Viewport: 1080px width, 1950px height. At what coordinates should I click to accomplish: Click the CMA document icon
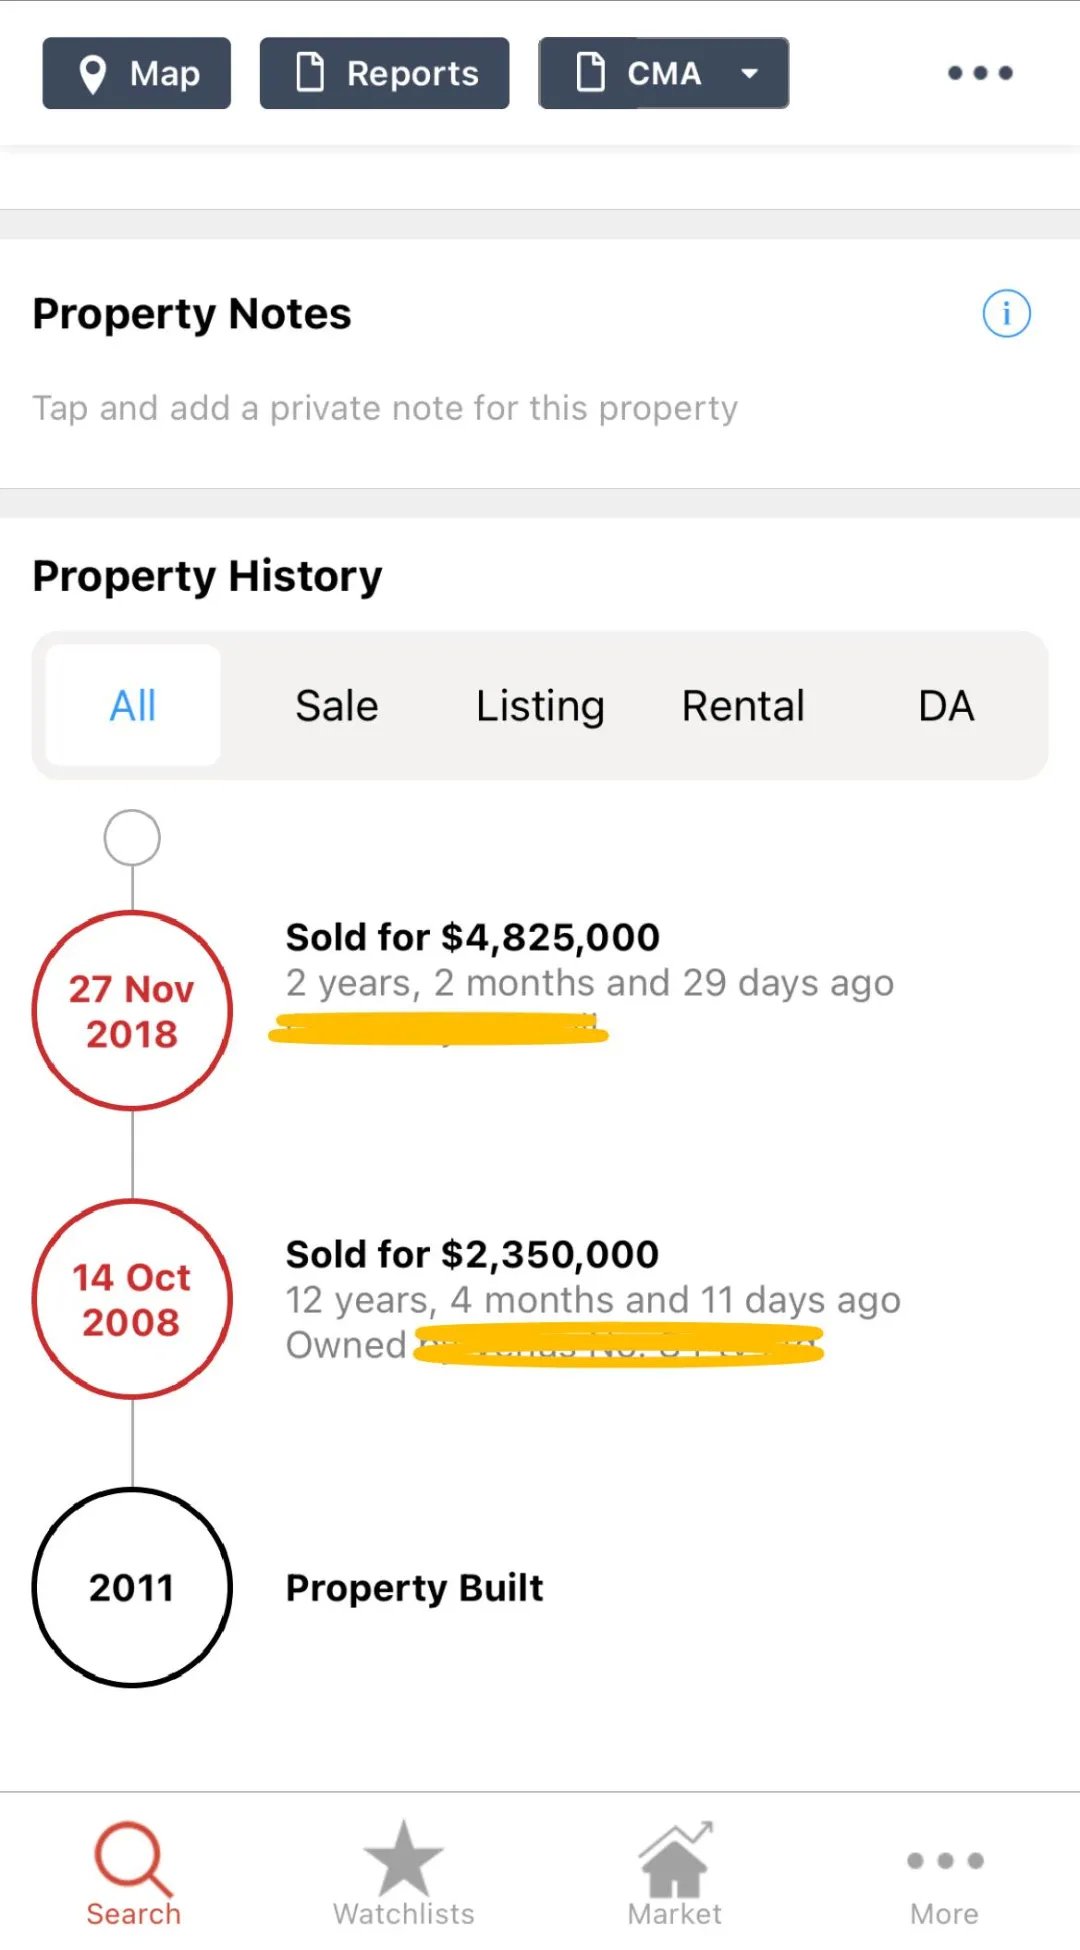coord(591,73)
